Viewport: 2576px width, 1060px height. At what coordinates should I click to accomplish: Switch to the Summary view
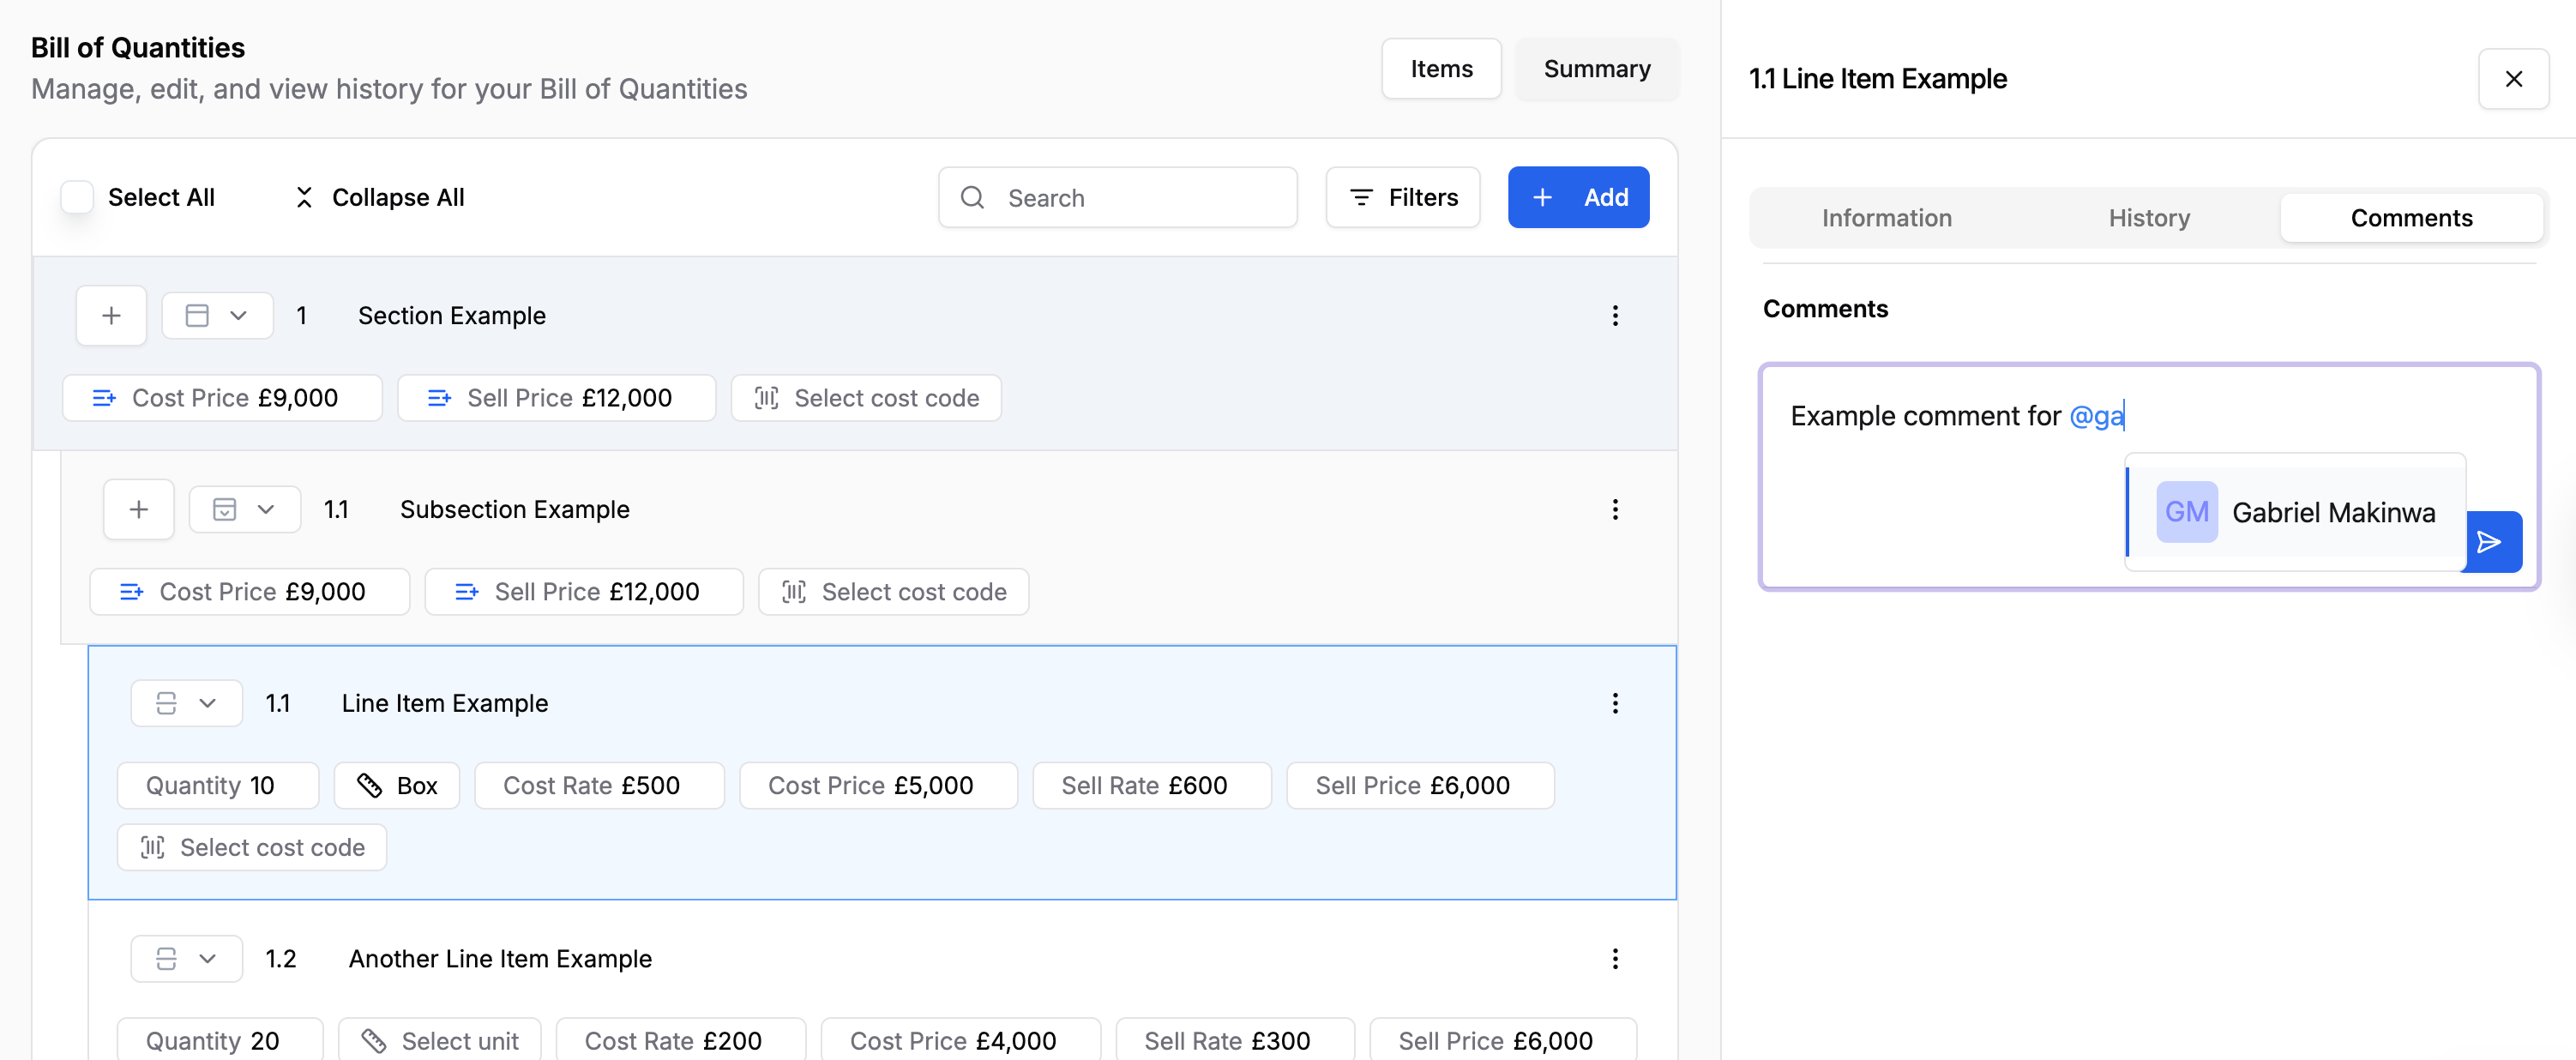pyautogui.click(x=1597, y=69)
